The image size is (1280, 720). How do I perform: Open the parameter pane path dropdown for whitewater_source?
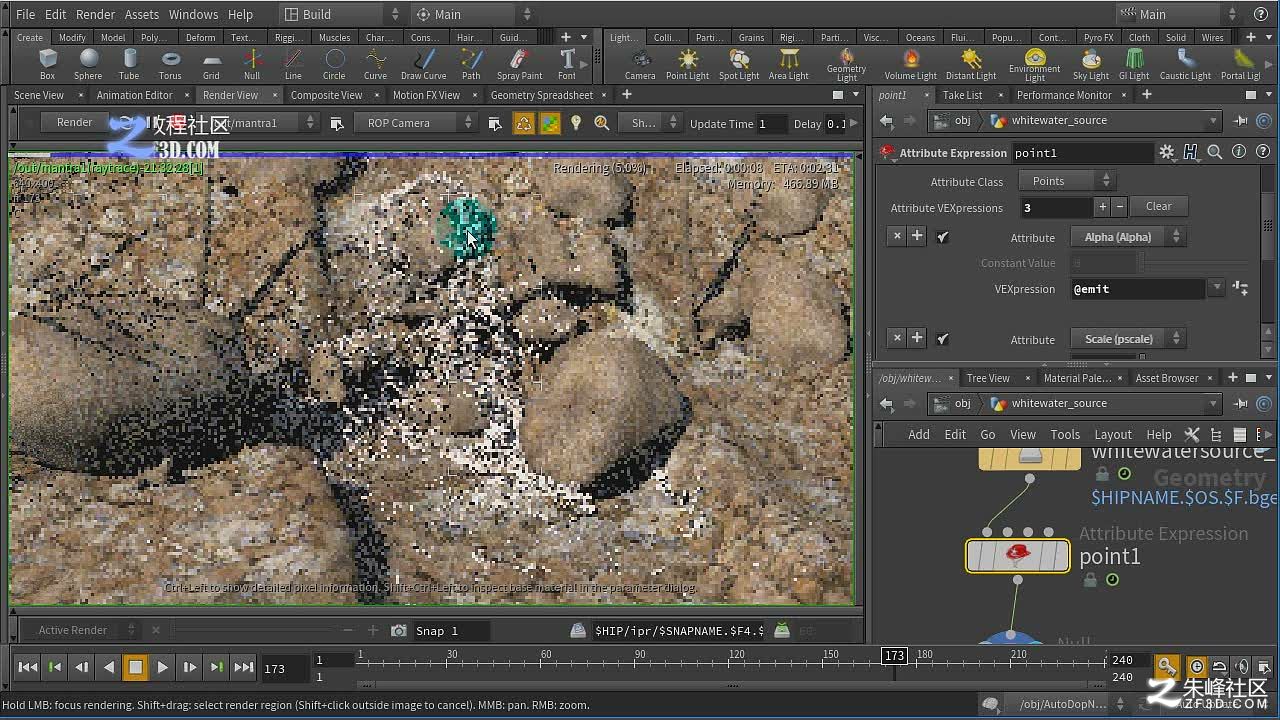click(1214, 120)
